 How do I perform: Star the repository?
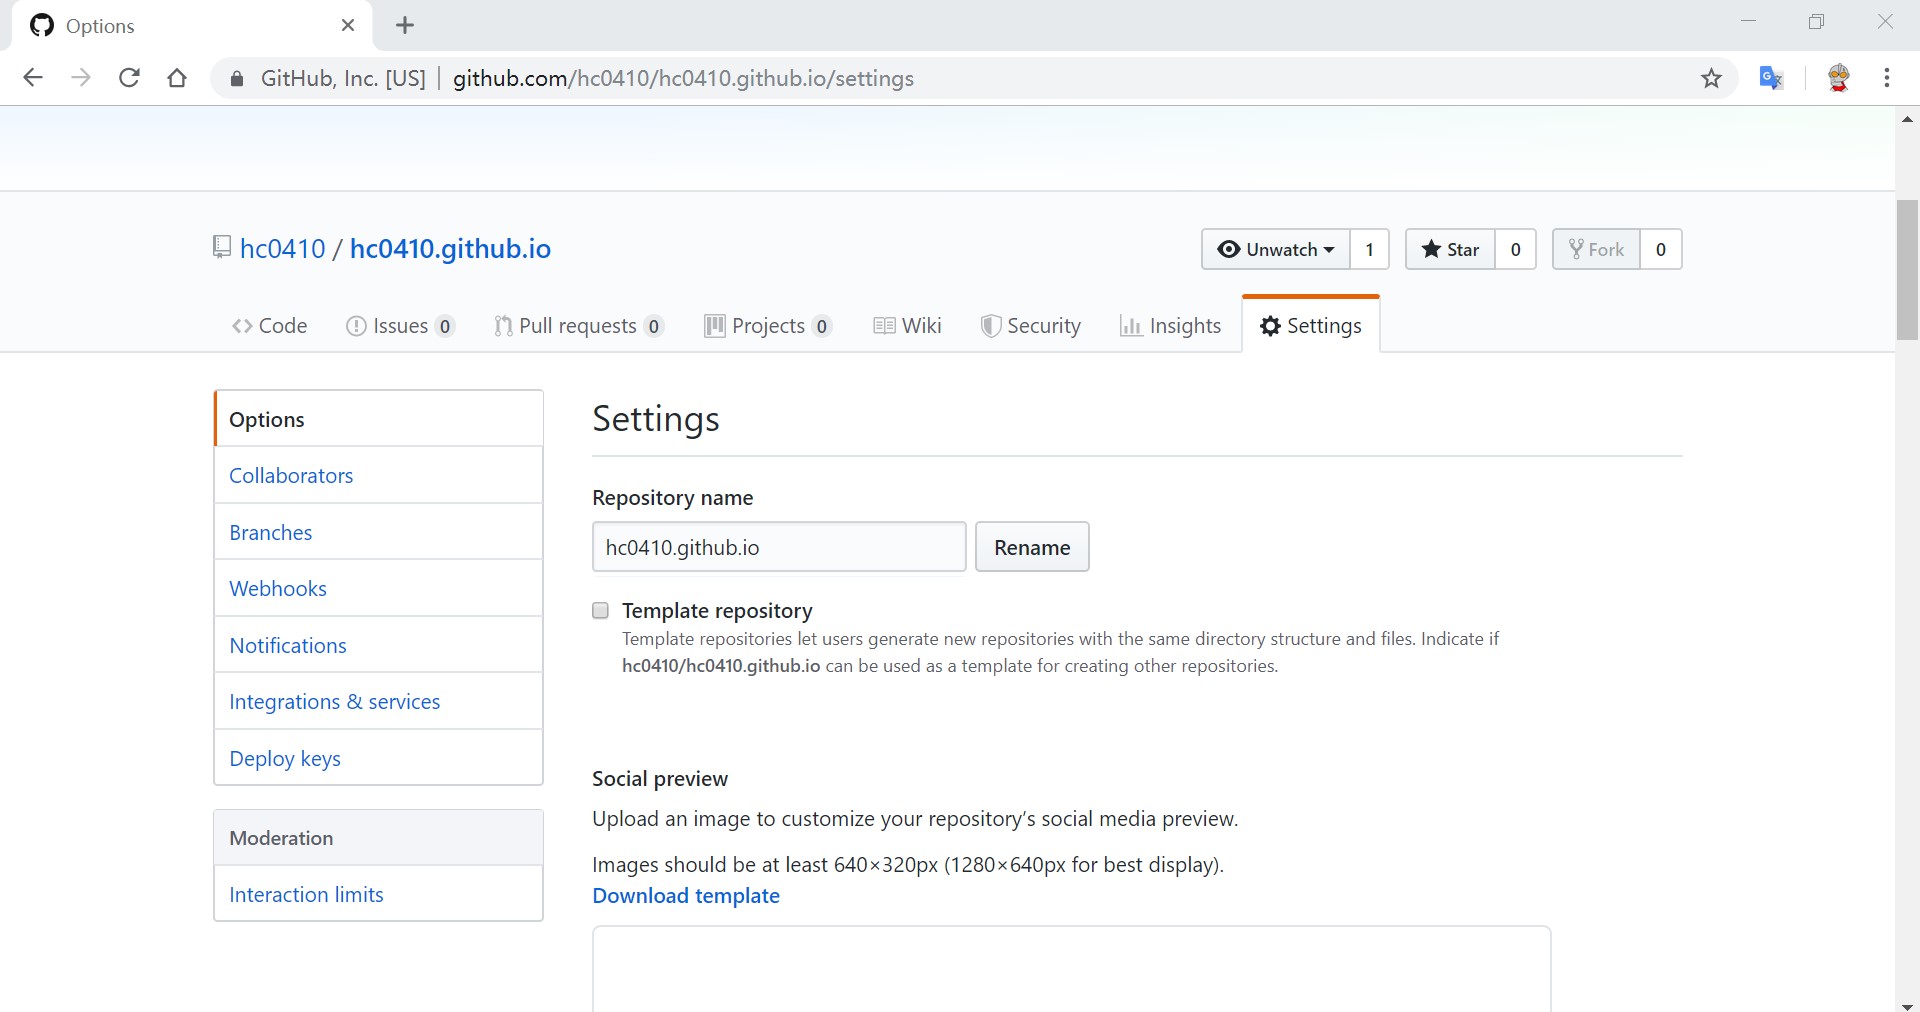[x=1450, y=250]
